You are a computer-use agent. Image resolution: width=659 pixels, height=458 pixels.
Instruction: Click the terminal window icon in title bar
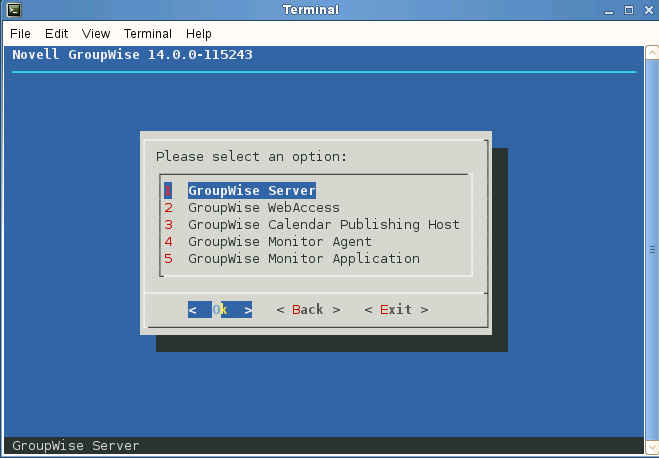point(14,10)
